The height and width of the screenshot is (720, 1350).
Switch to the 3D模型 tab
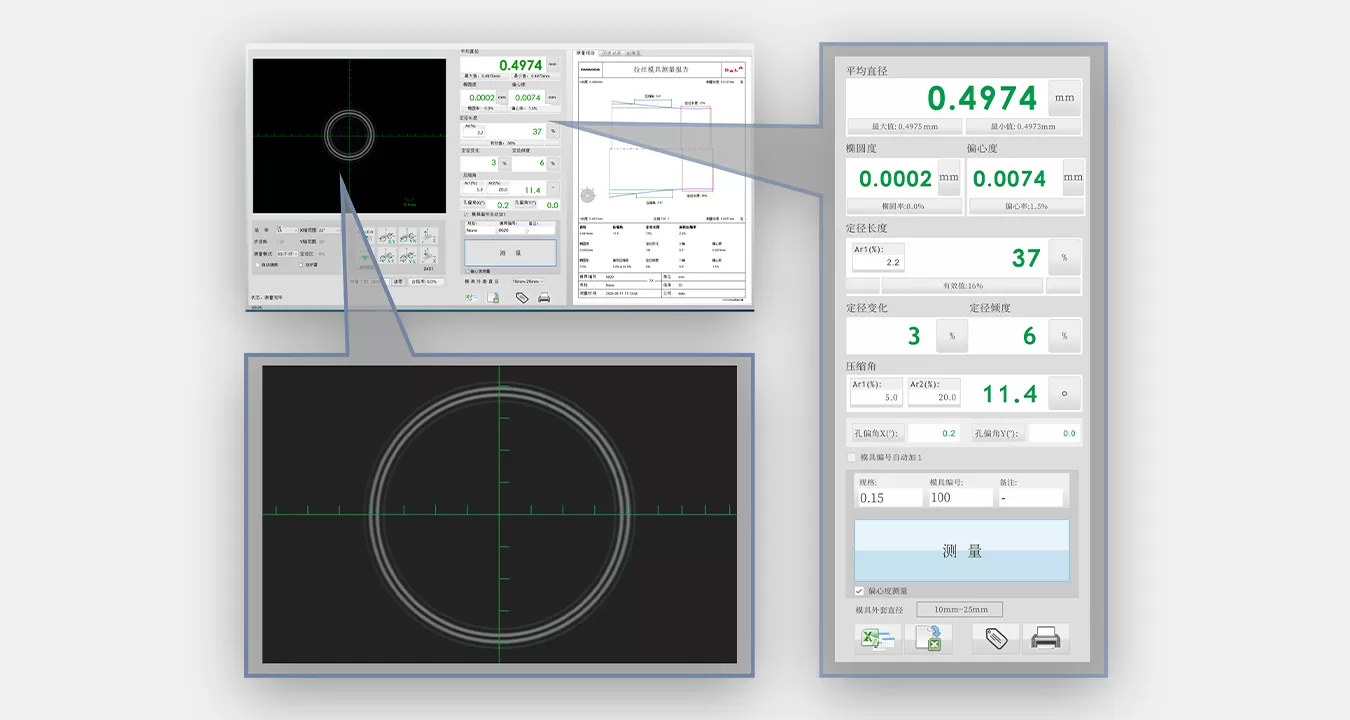point(633,53)
